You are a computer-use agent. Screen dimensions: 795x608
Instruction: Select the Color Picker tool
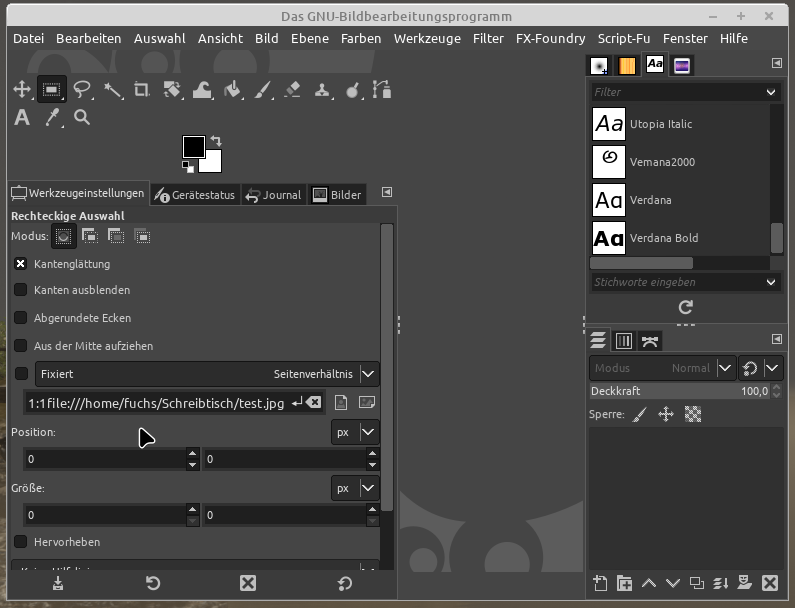(x=52, y=118)
